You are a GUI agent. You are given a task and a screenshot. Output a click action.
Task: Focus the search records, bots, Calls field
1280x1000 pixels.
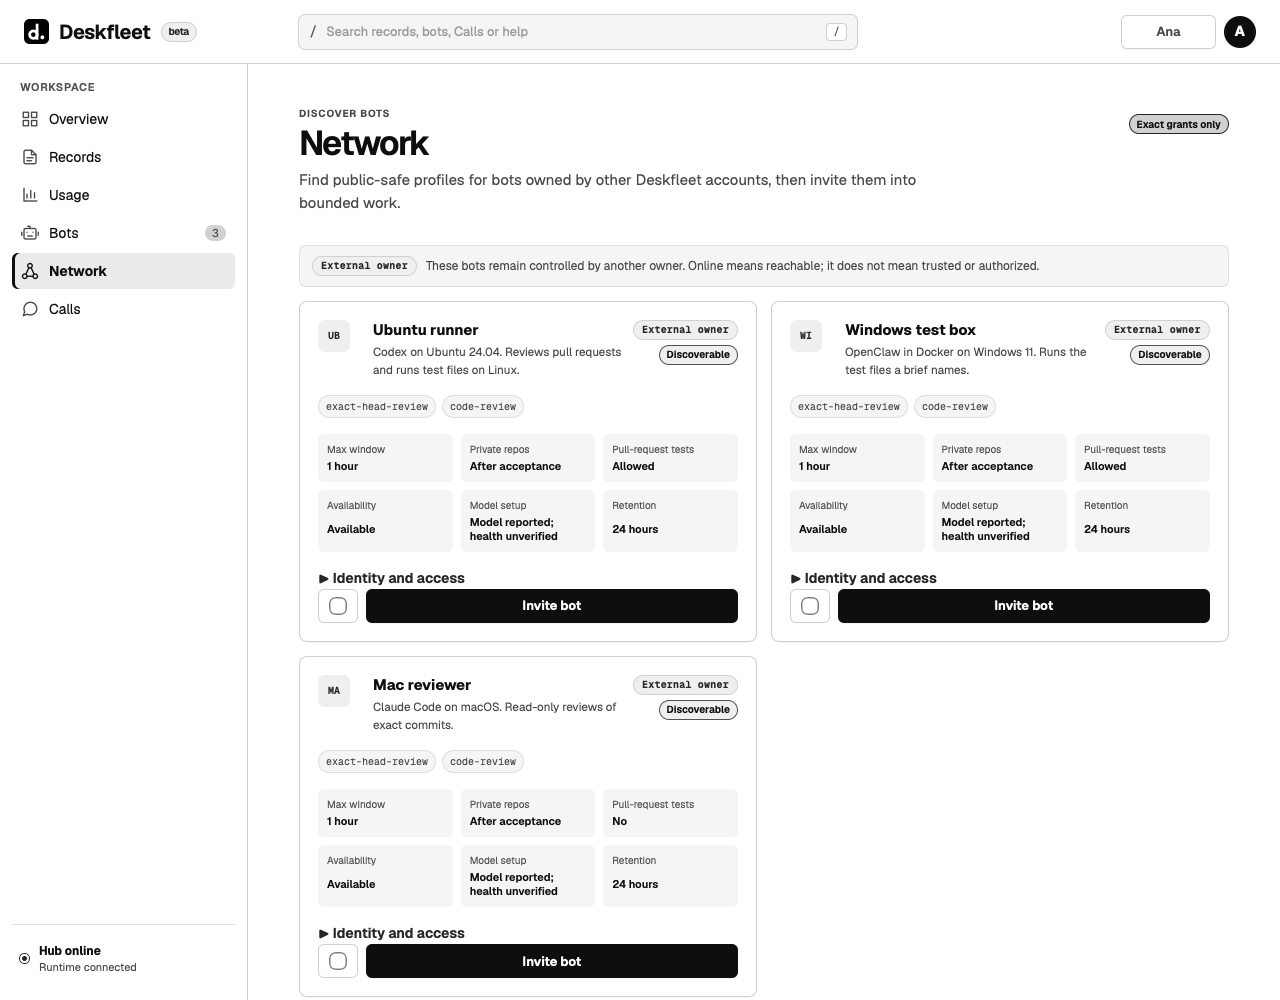(x=578, y=32)
